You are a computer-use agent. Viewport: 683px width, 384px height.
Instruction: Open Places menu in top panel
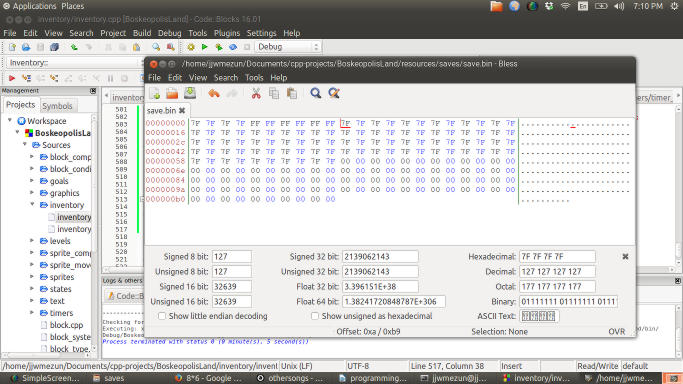coord(73,6)
